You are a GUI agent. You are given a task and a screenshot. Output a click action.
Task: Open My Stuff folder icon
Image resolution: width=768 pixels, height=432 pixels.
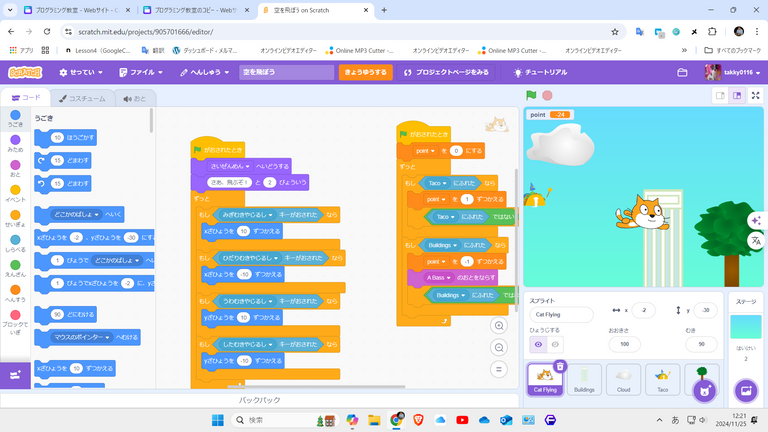[x=682, y=72]
